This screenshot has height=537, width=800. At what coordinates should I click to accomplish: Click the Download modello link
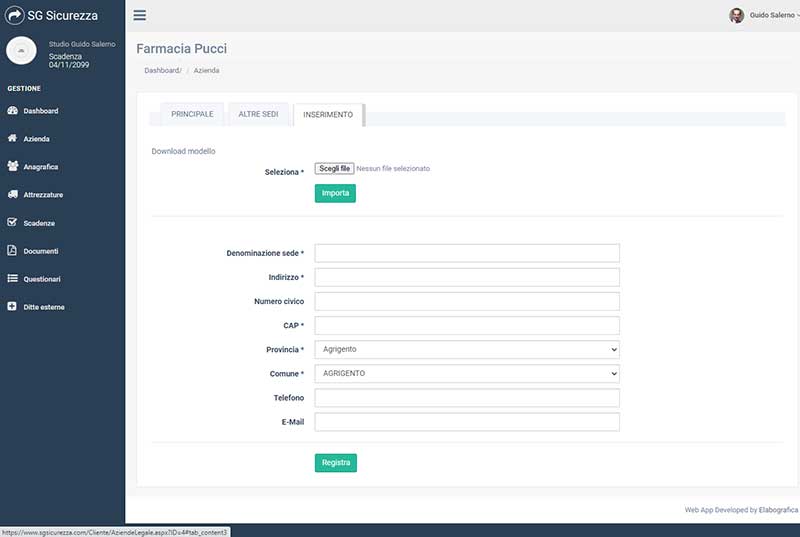click(x=183, y=151)
